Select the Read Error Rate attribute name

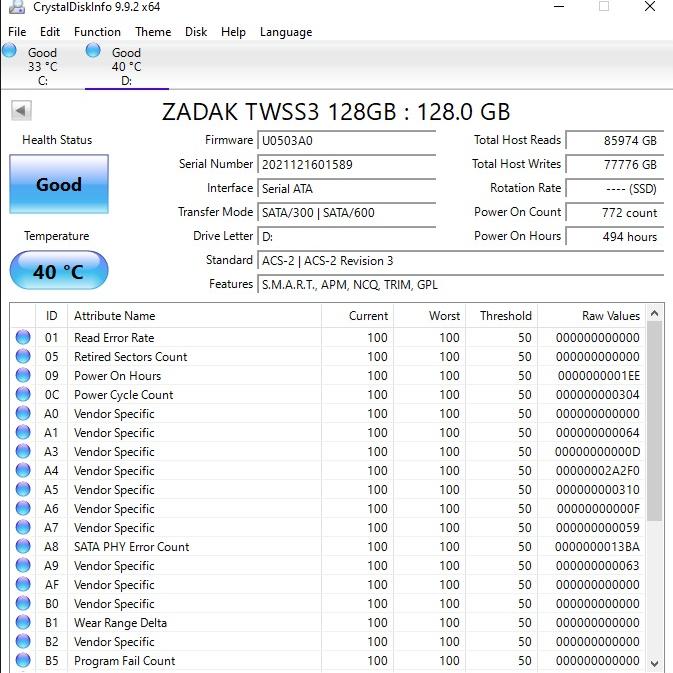click(x=114, y=338)
